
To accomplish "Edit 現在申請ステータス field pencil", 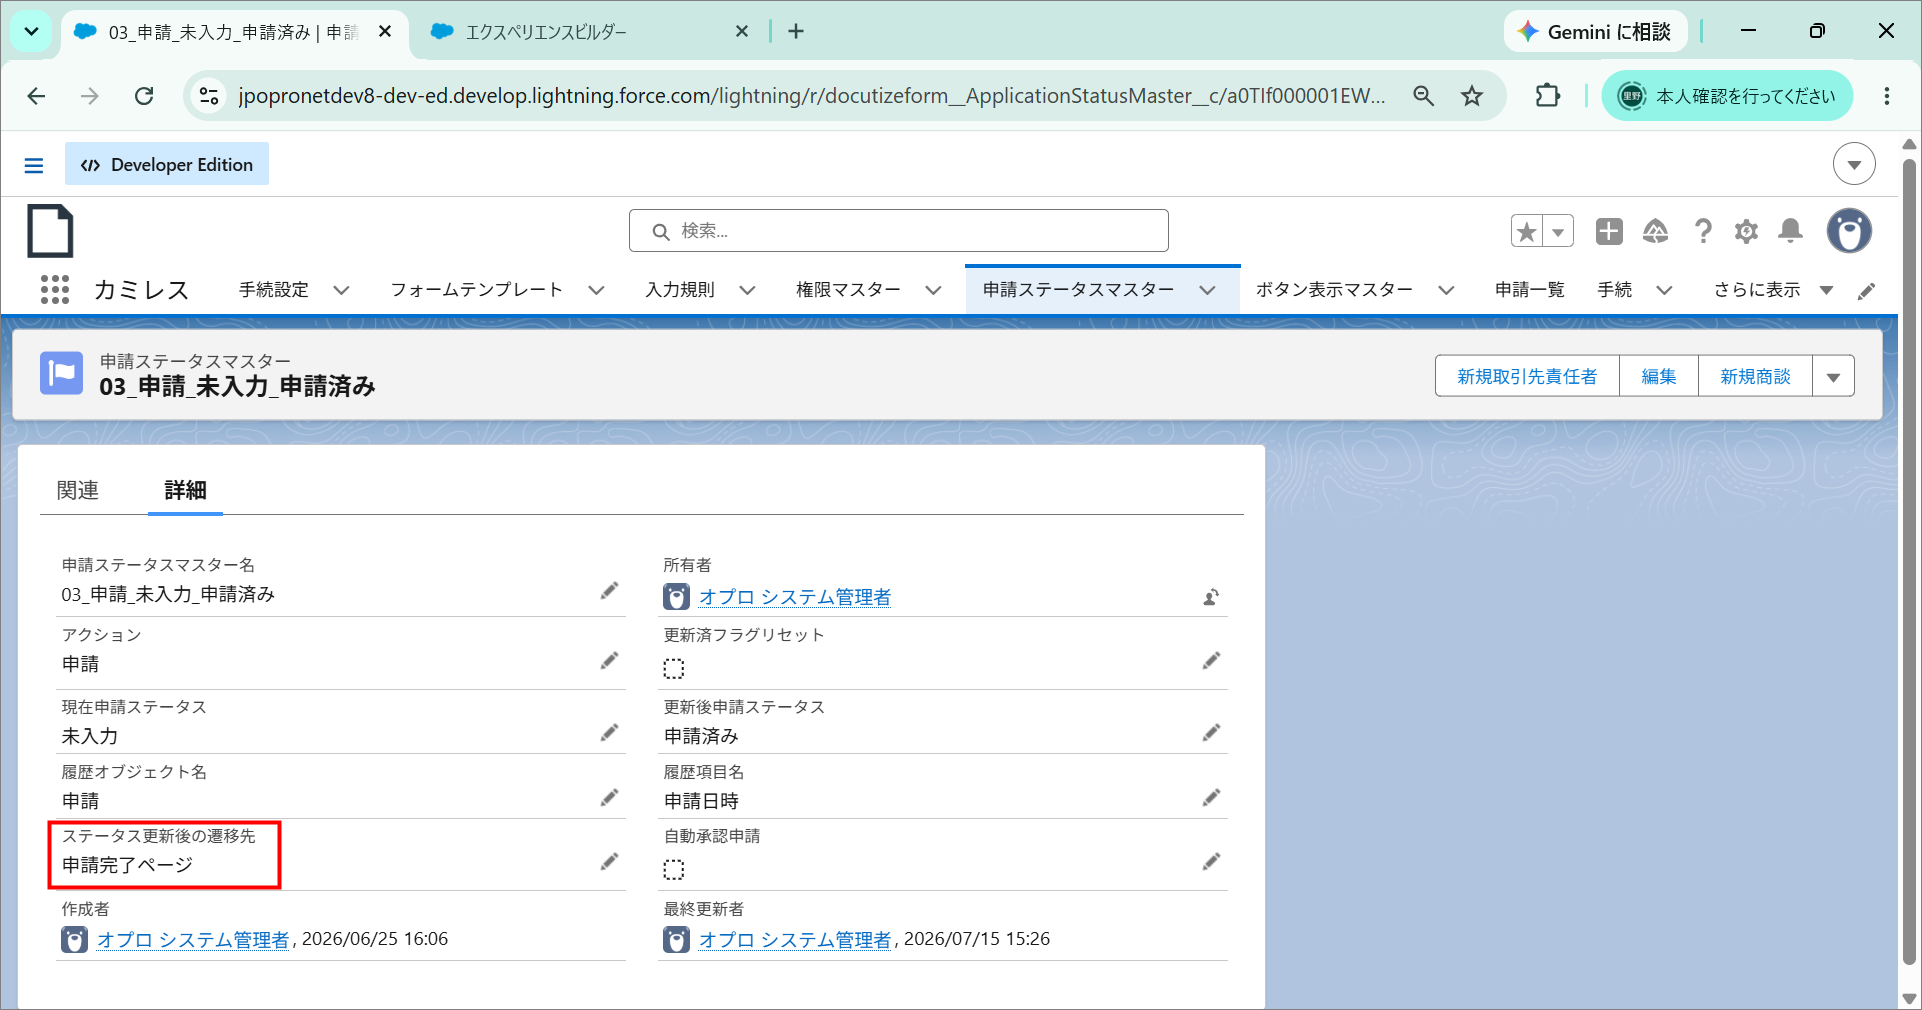I will point(609,733).
